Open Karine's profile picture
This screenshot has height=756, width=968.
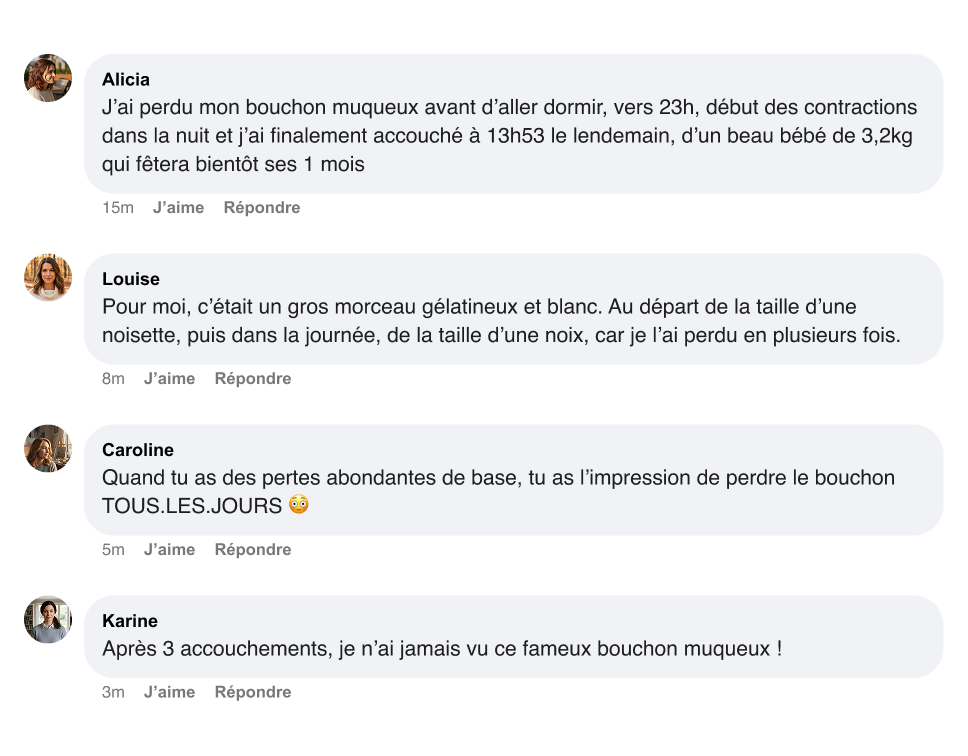pos(47,620)
